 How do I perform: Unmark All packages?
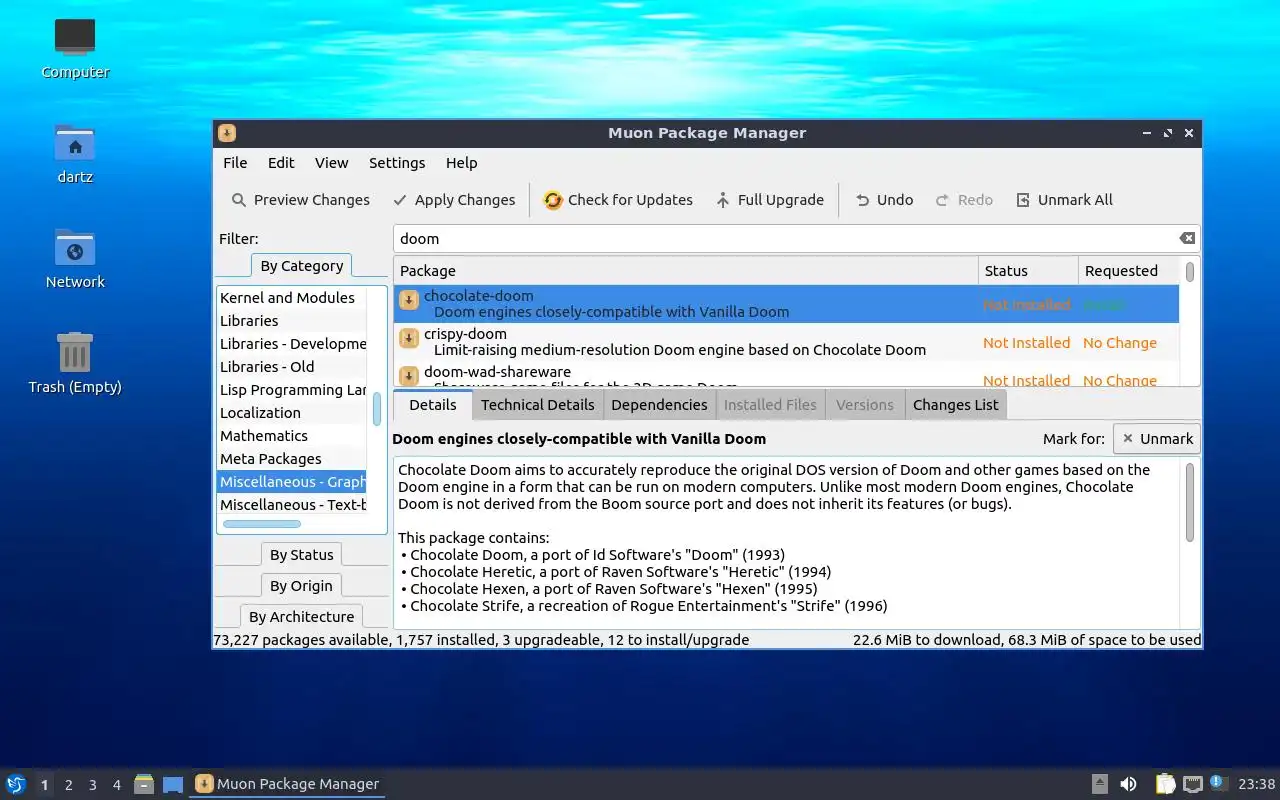tap(1064, 200)
